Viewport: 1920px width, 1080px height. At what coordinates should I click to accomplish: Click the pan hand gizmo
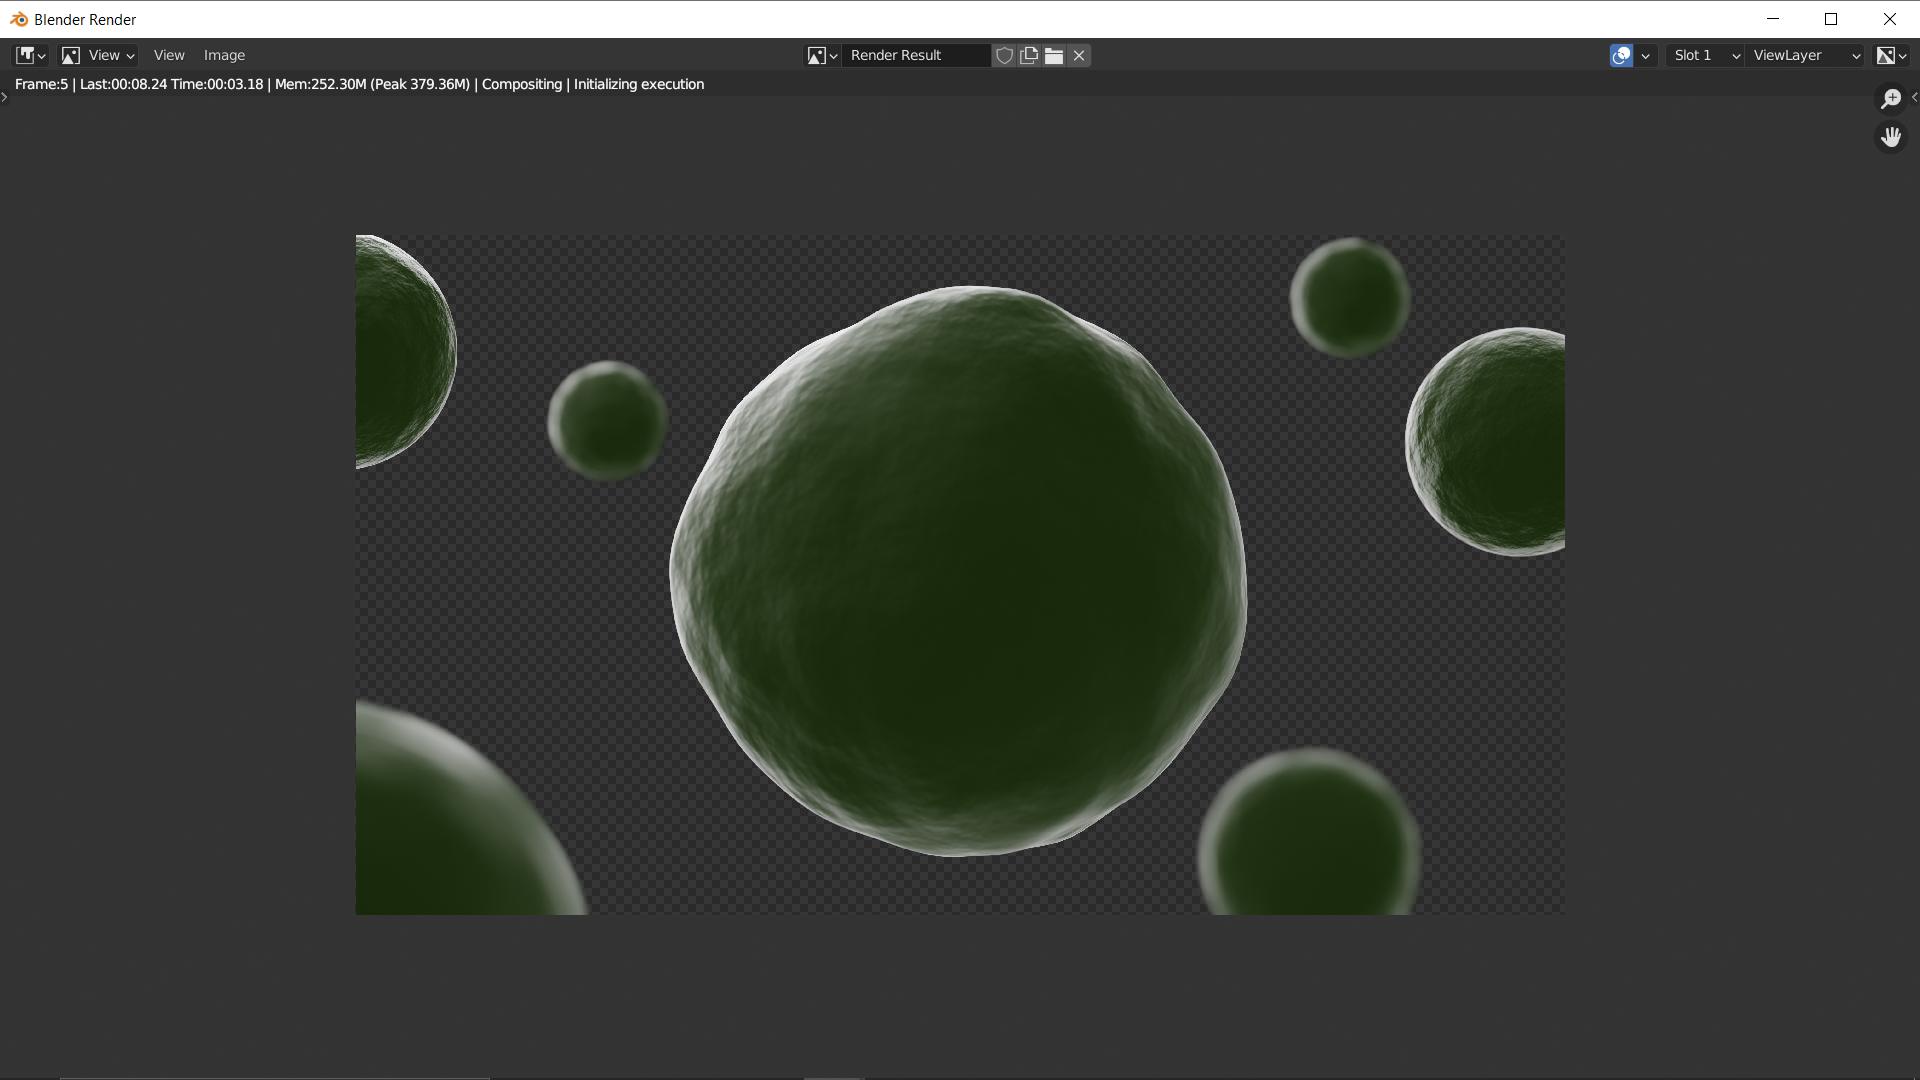click(1890, 137)
